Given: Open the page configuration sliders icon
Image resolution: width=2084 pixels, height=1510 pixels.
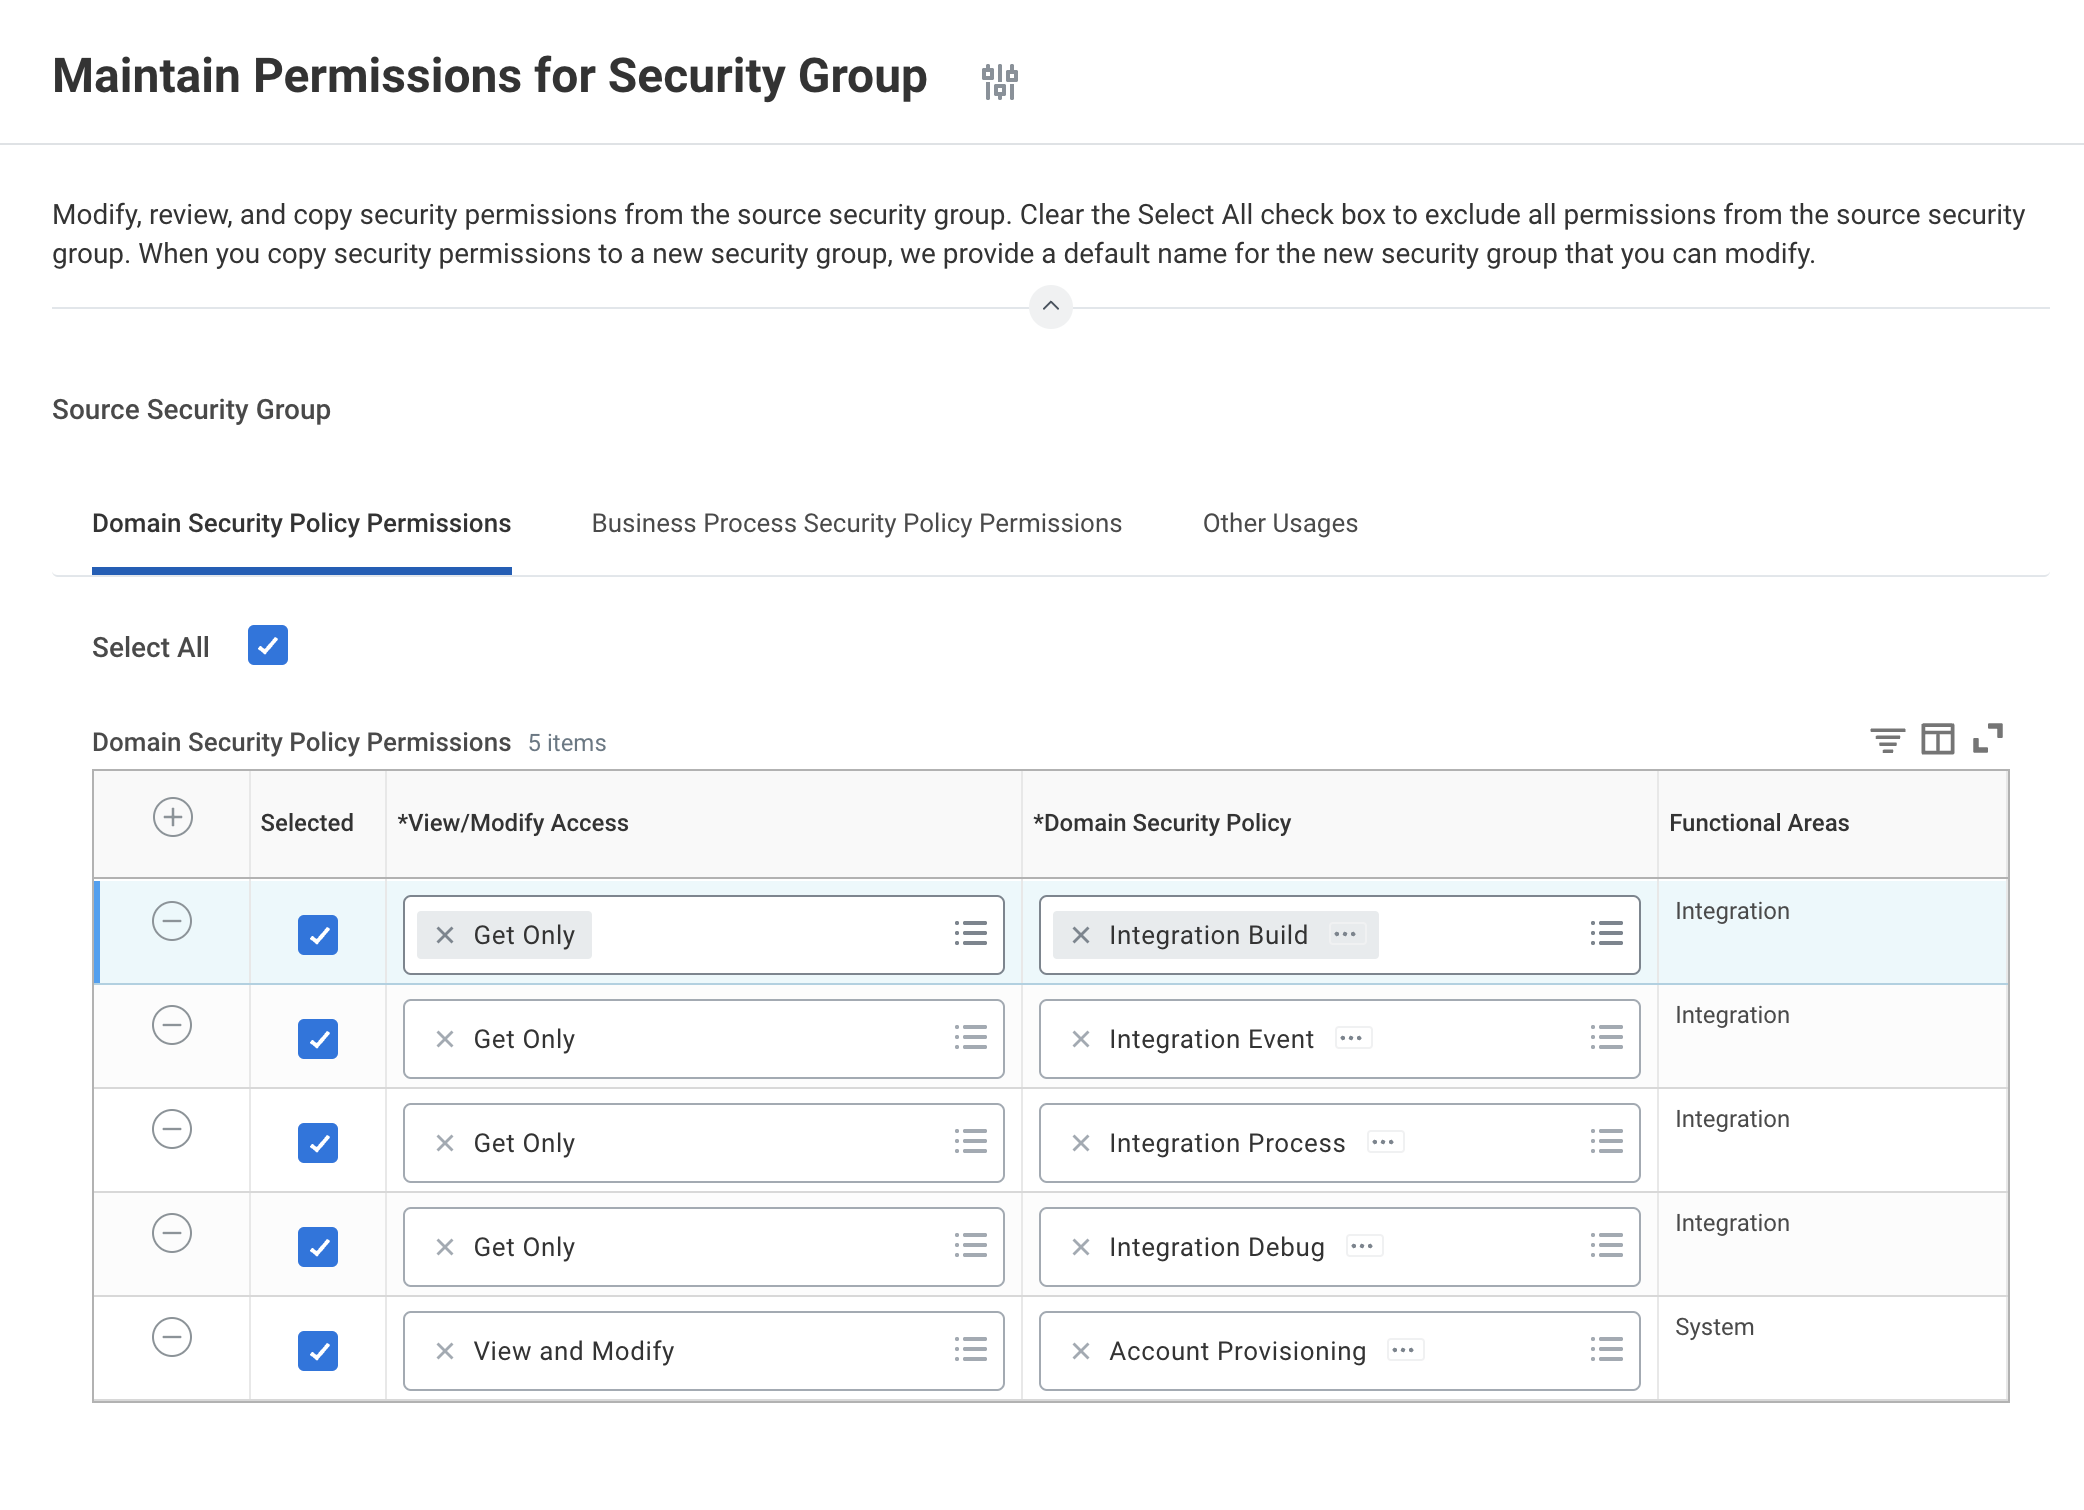Looking at the screenshot, I should pyautogui.click(x=999, y=81).
